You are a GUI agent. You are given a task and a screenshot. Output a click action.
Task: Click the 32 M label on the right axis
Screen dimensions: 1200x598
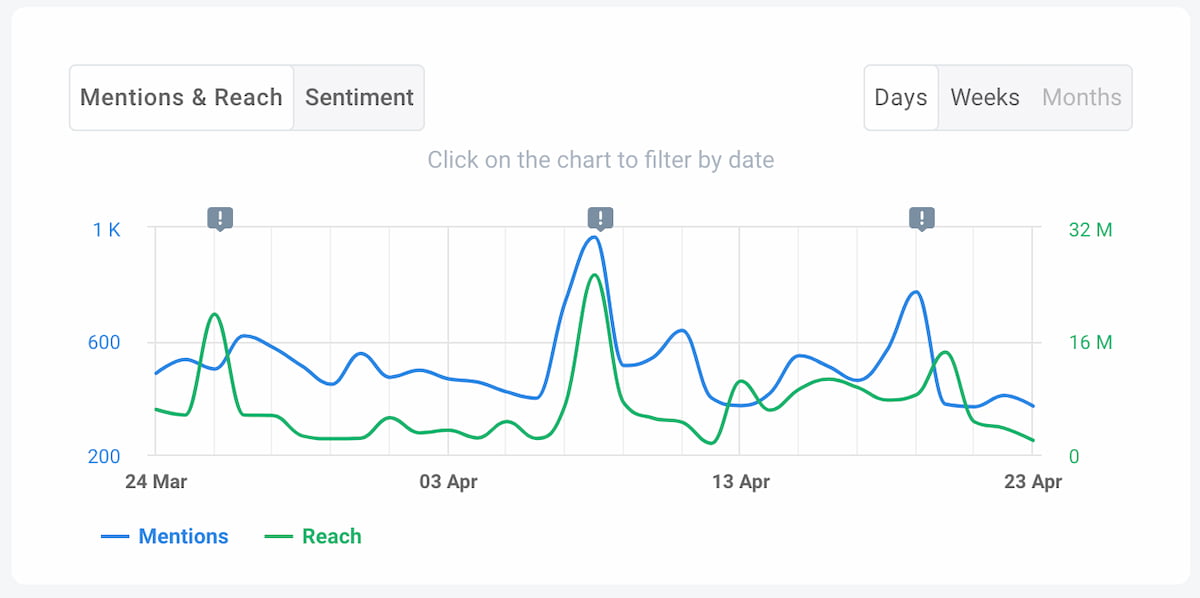(1089, 229)
